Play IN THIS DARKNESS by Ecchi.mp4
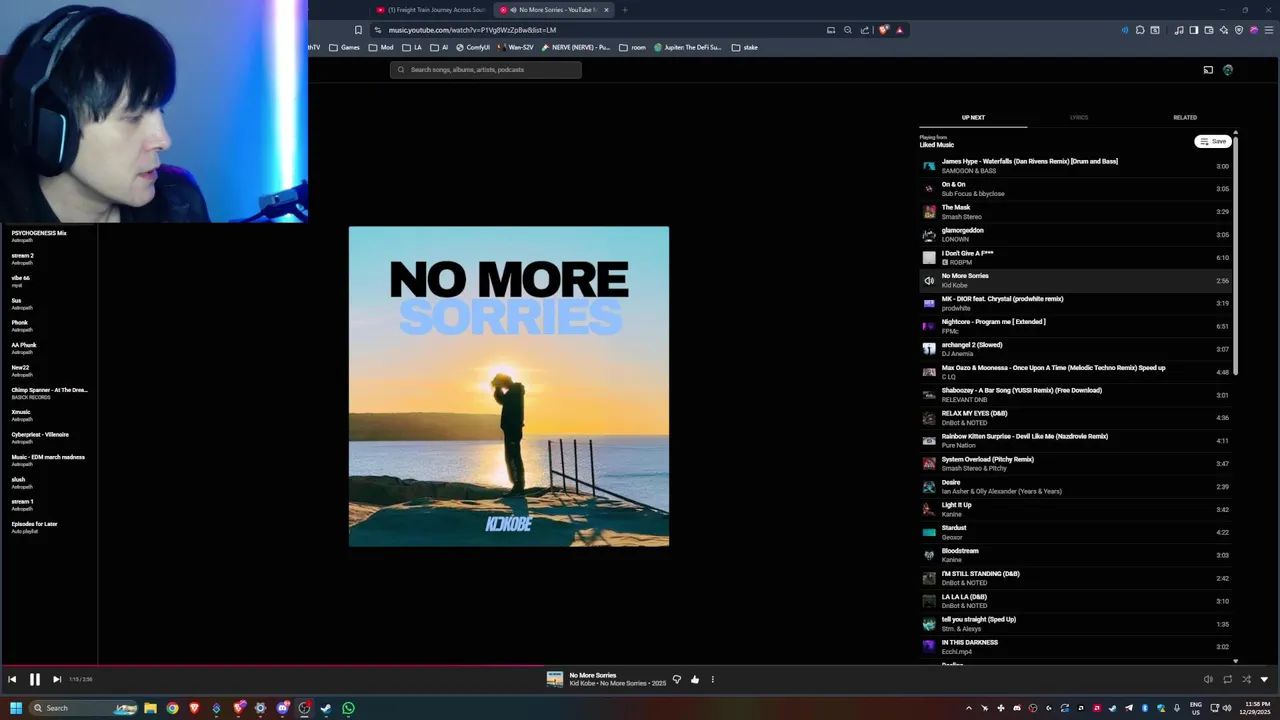 click(x=1075, y=646)
